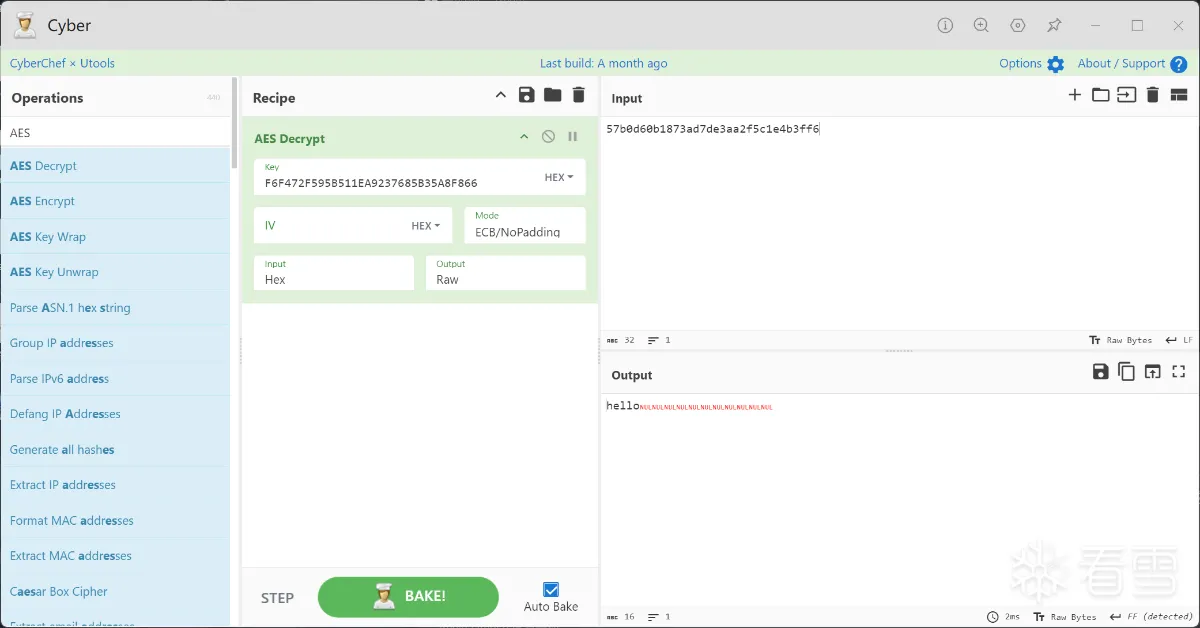Click the CyberChef × Utools link
This screenshot has width=1200, height=628.
pyautogui.click(x=62, y=63)
